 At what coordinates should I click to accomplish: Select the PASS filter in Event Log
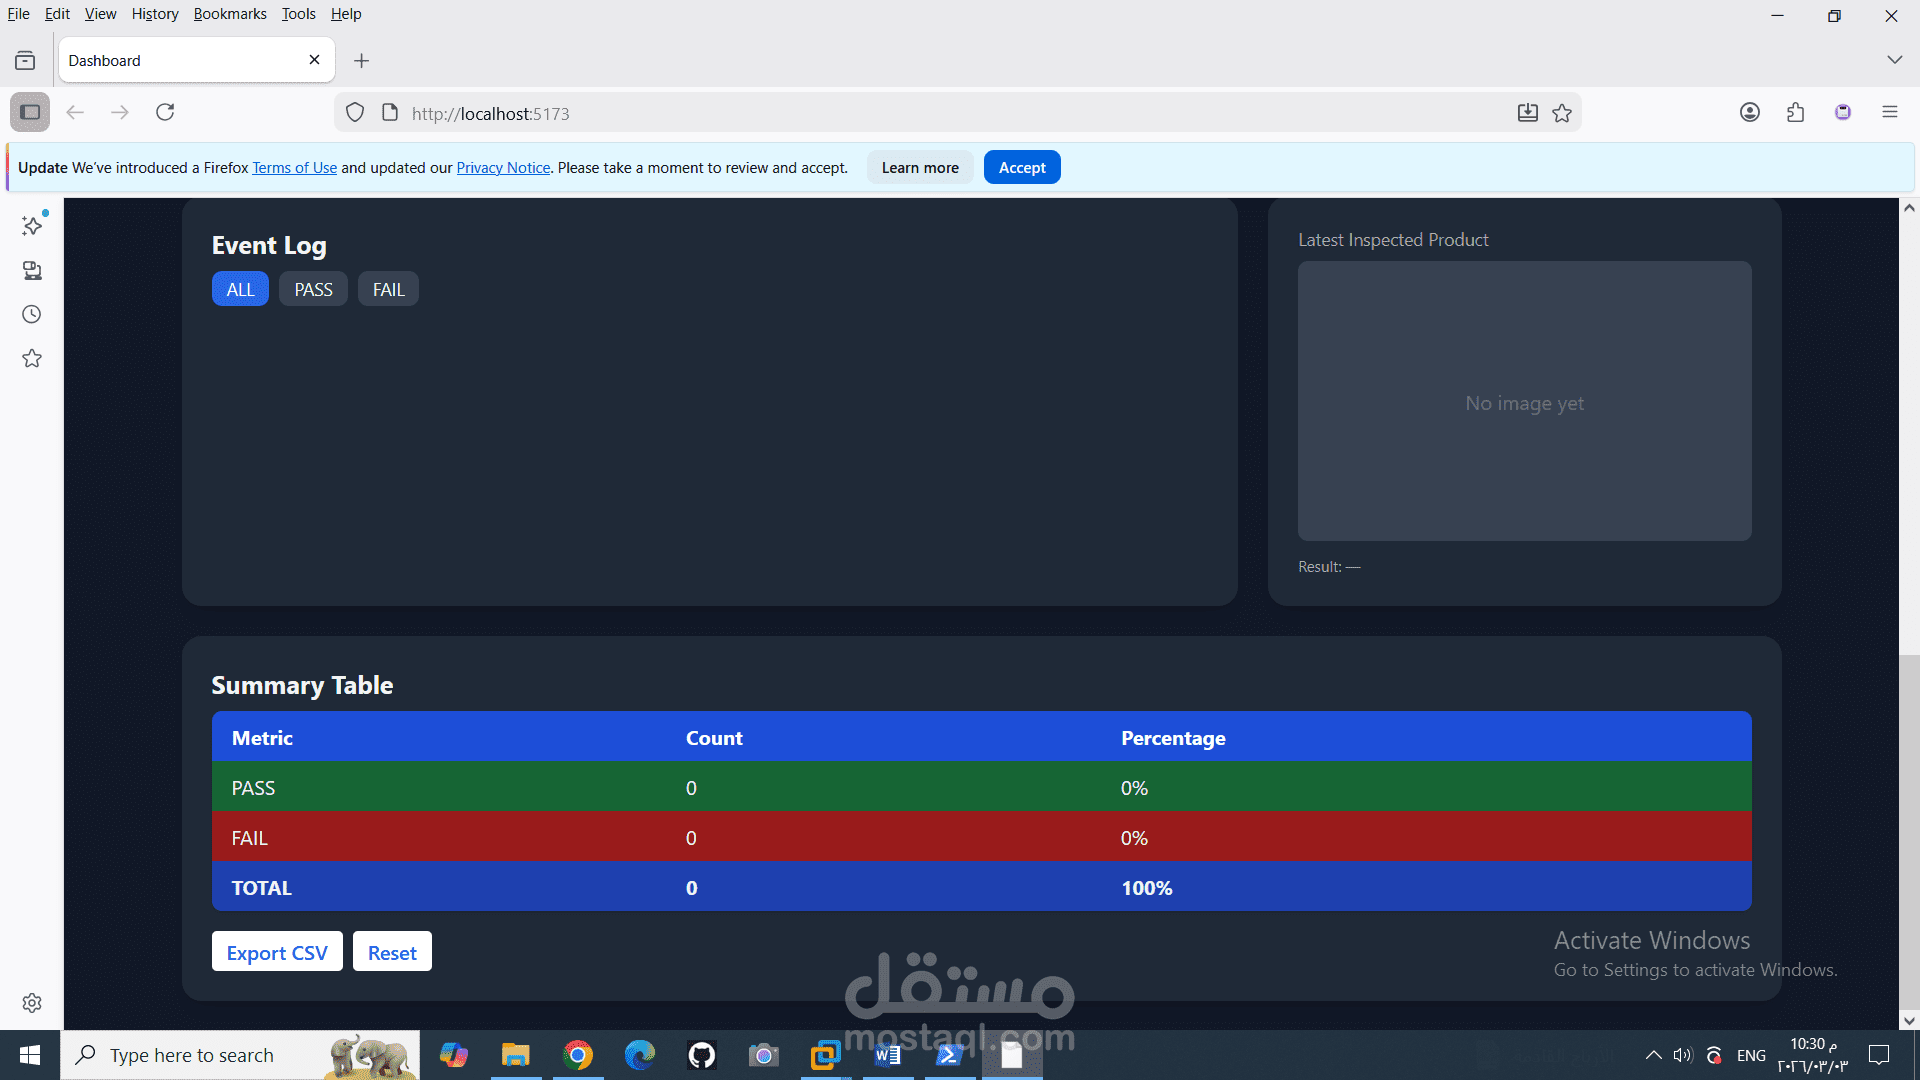[313, 289]
